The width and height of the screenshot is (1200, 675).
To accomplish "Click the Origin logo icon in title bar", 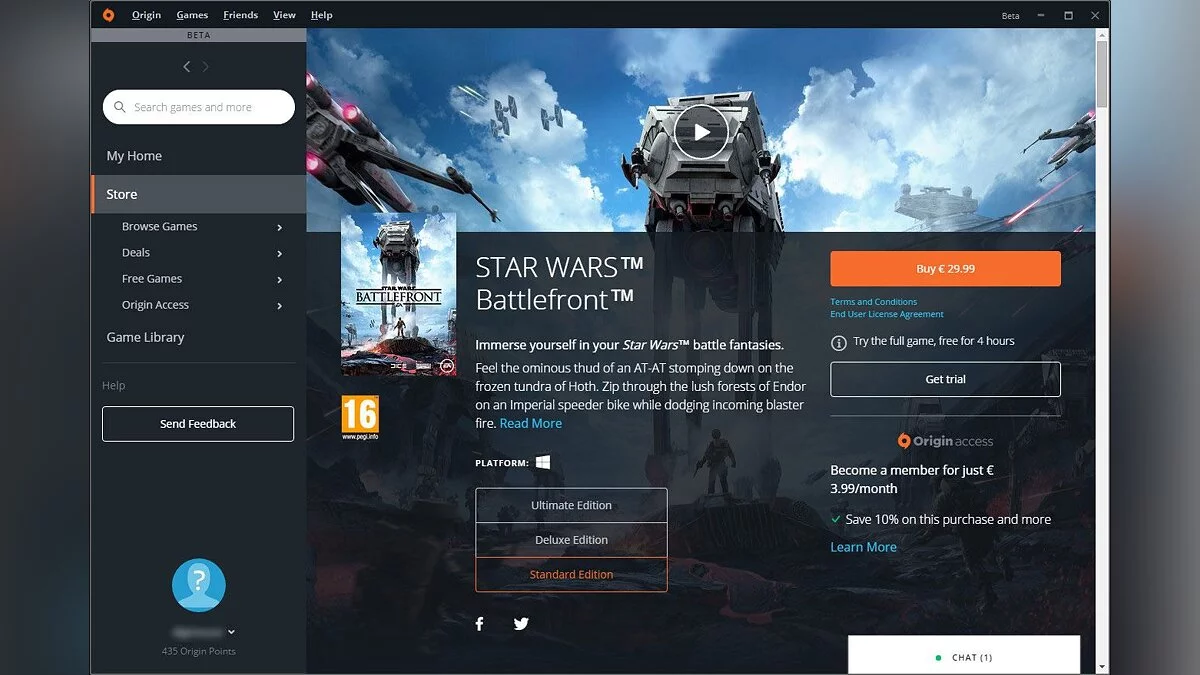I will (108, 15).
